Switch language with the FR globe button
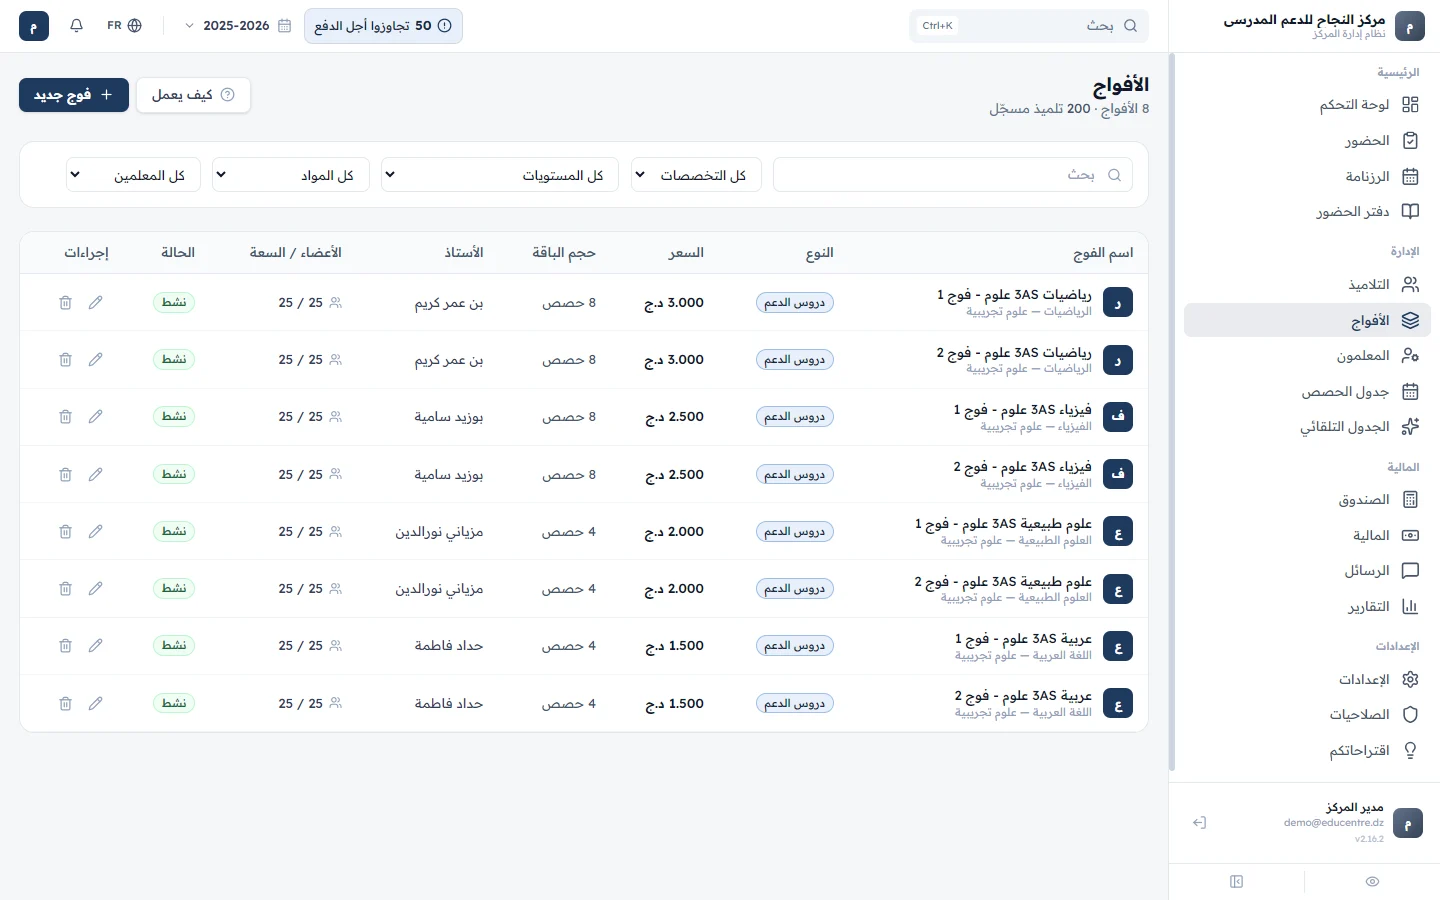 124,26
